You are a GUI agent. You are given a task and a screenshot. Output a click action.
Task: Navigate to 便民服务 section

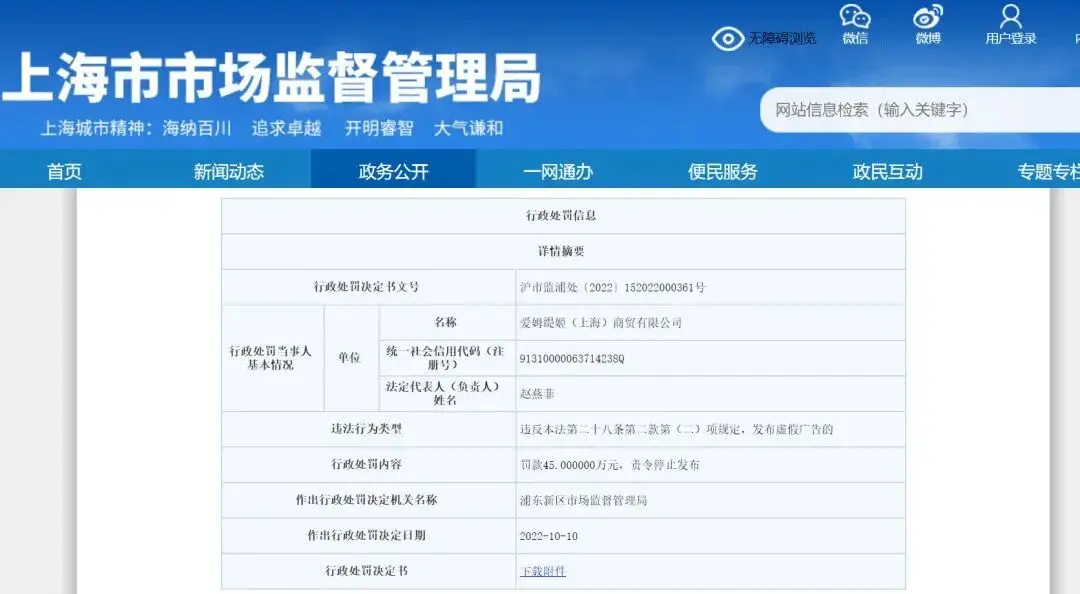click(x=722, y=170)
